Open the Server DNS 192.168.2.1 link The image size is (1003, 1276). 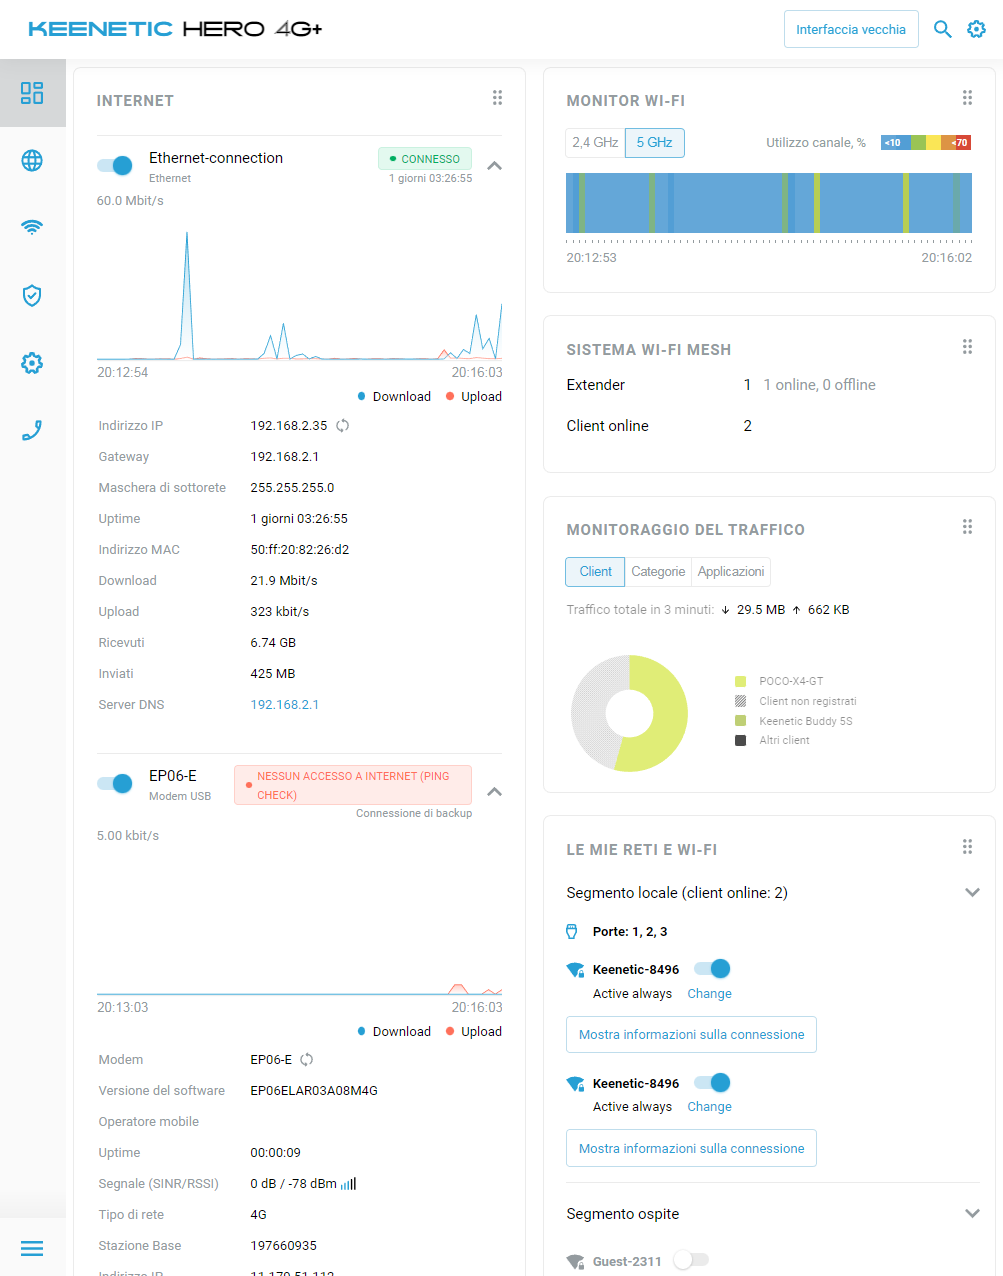[x=285, y=705]
